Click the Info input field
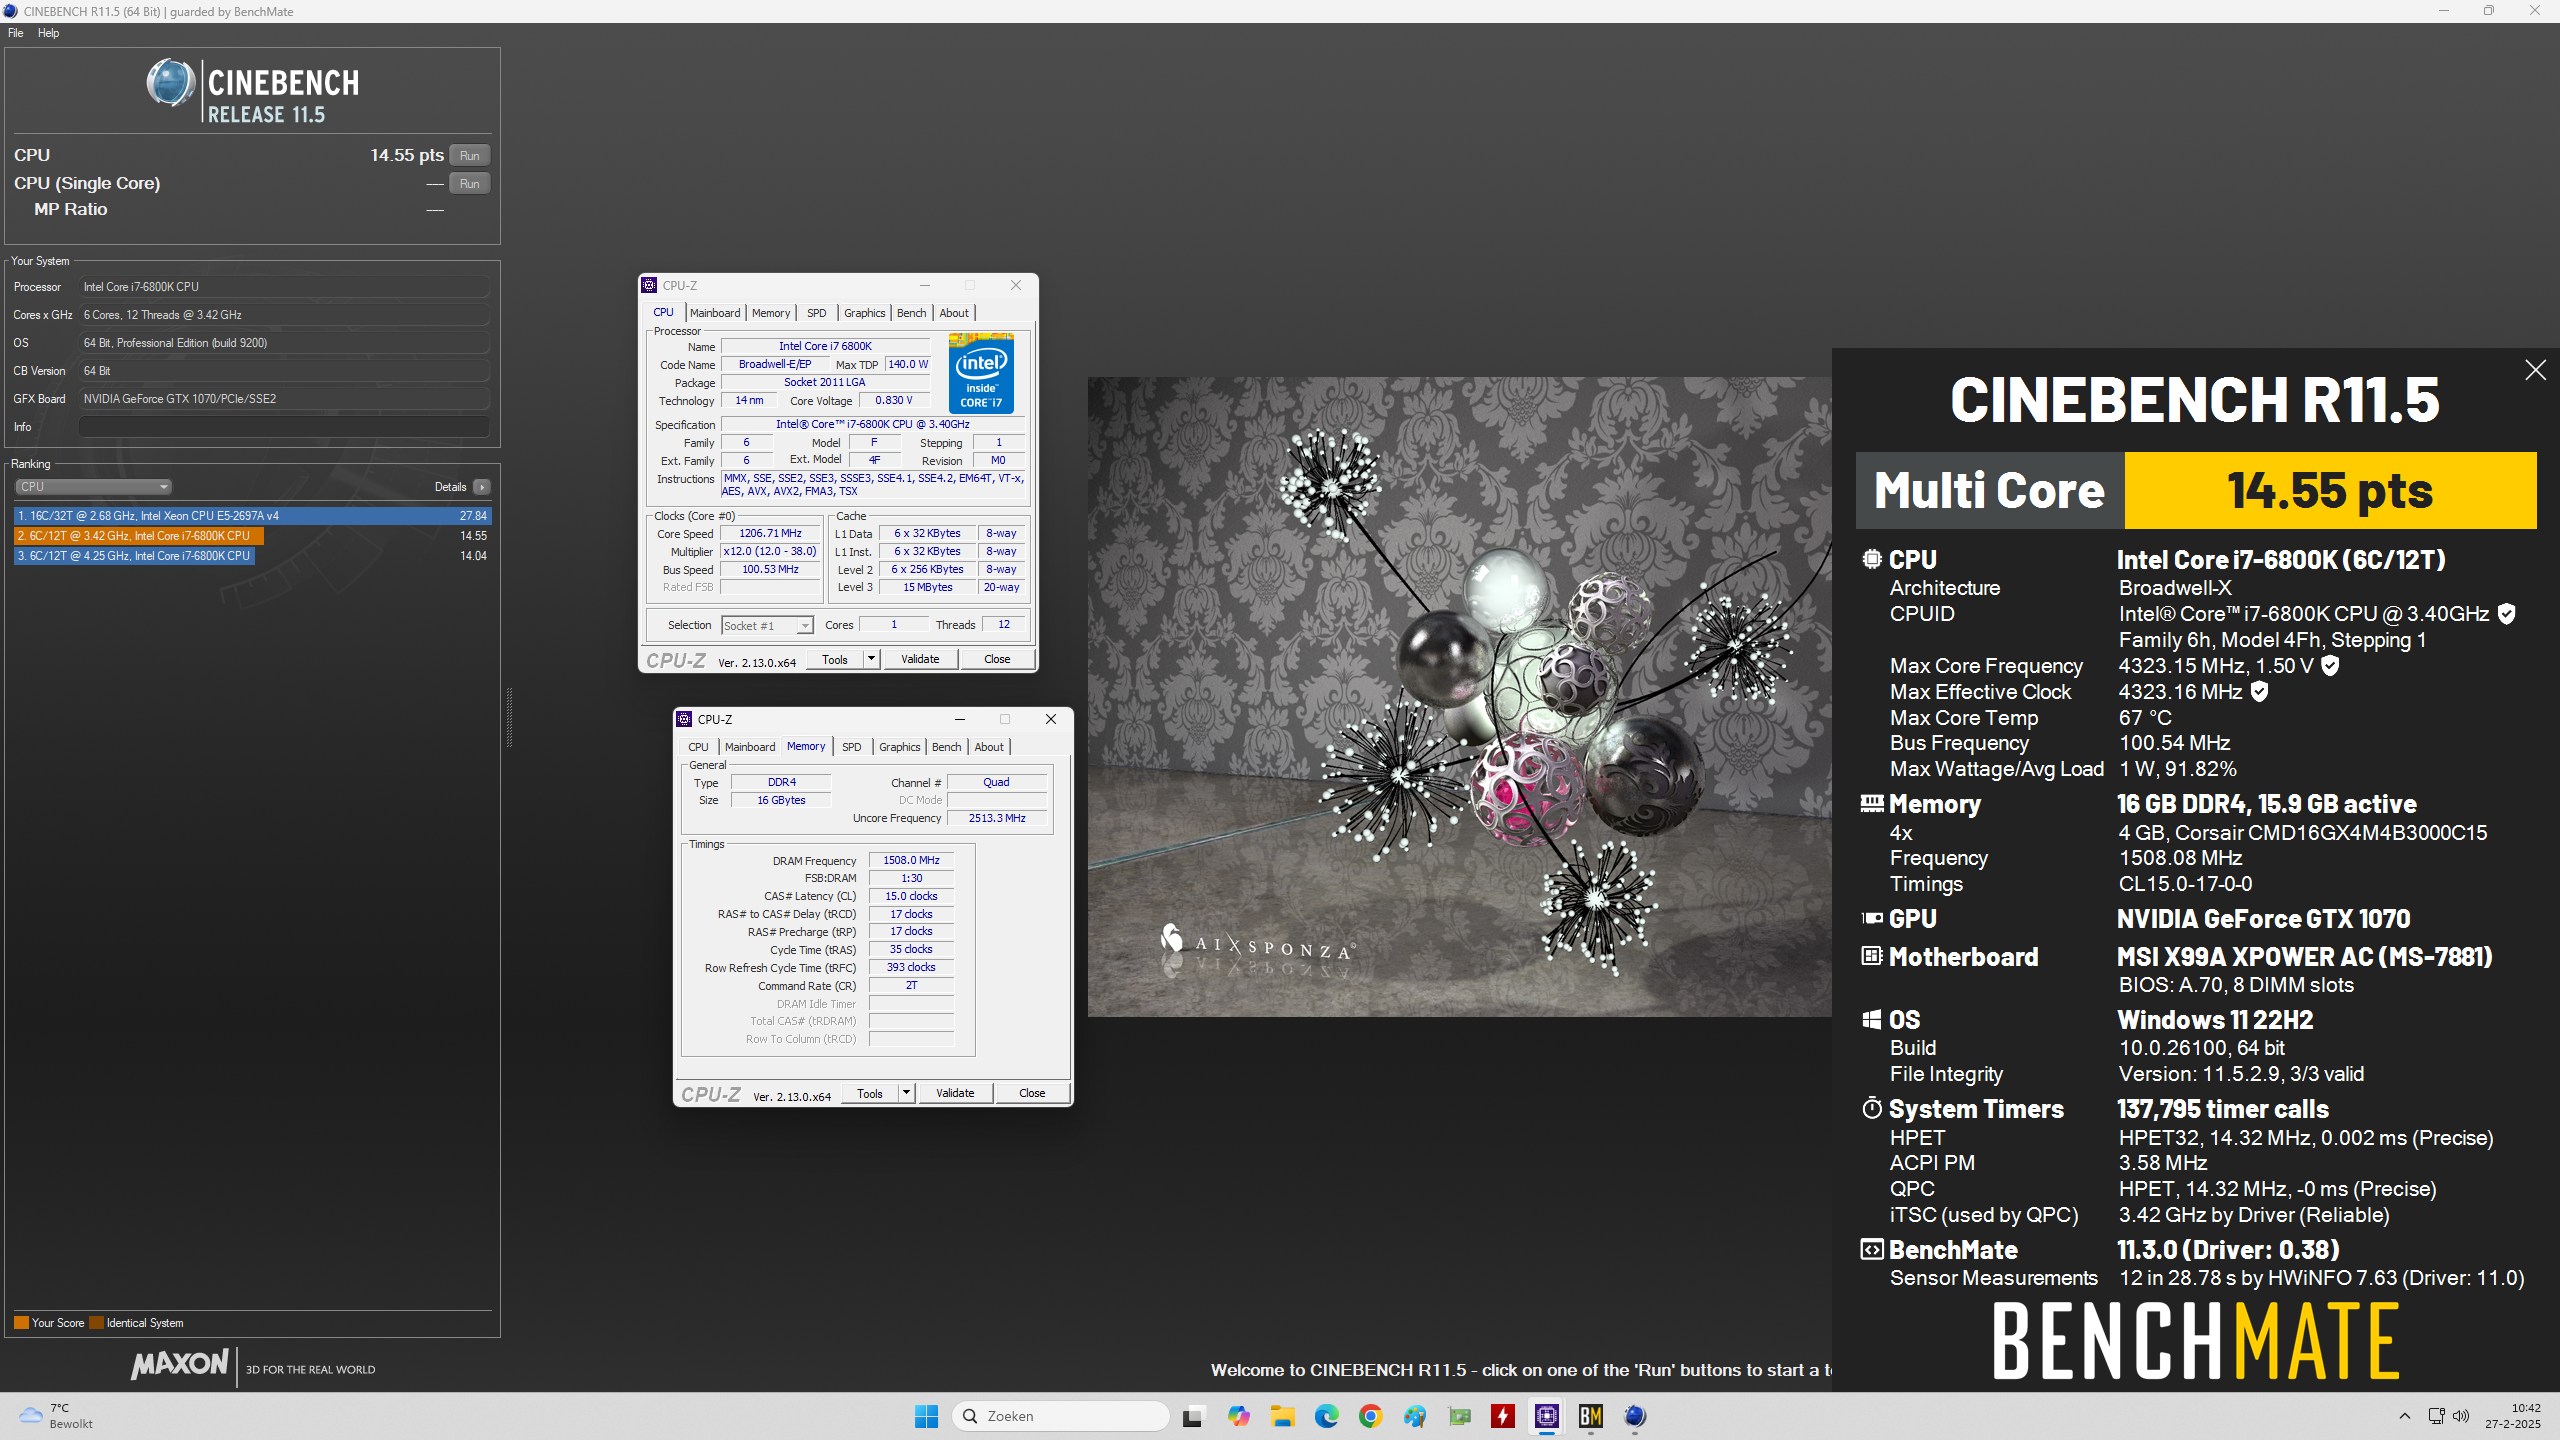Screen dimensions: 2560x1440 click(x=284, y=427)
